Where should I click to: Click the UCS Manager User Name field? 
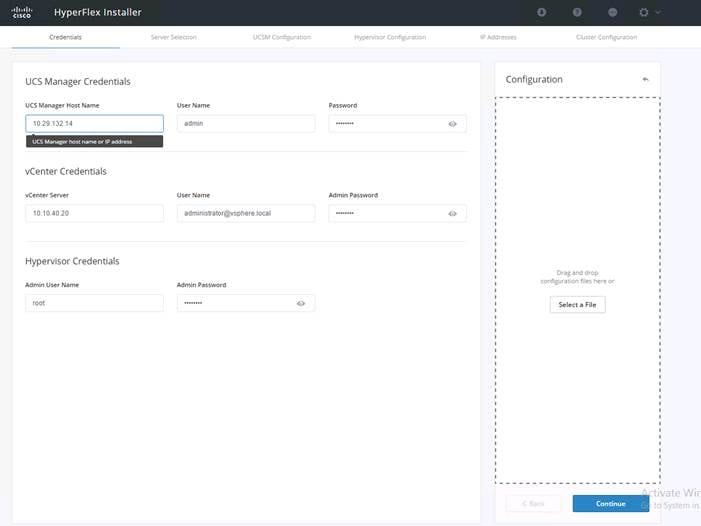click(x=246, y=123)
